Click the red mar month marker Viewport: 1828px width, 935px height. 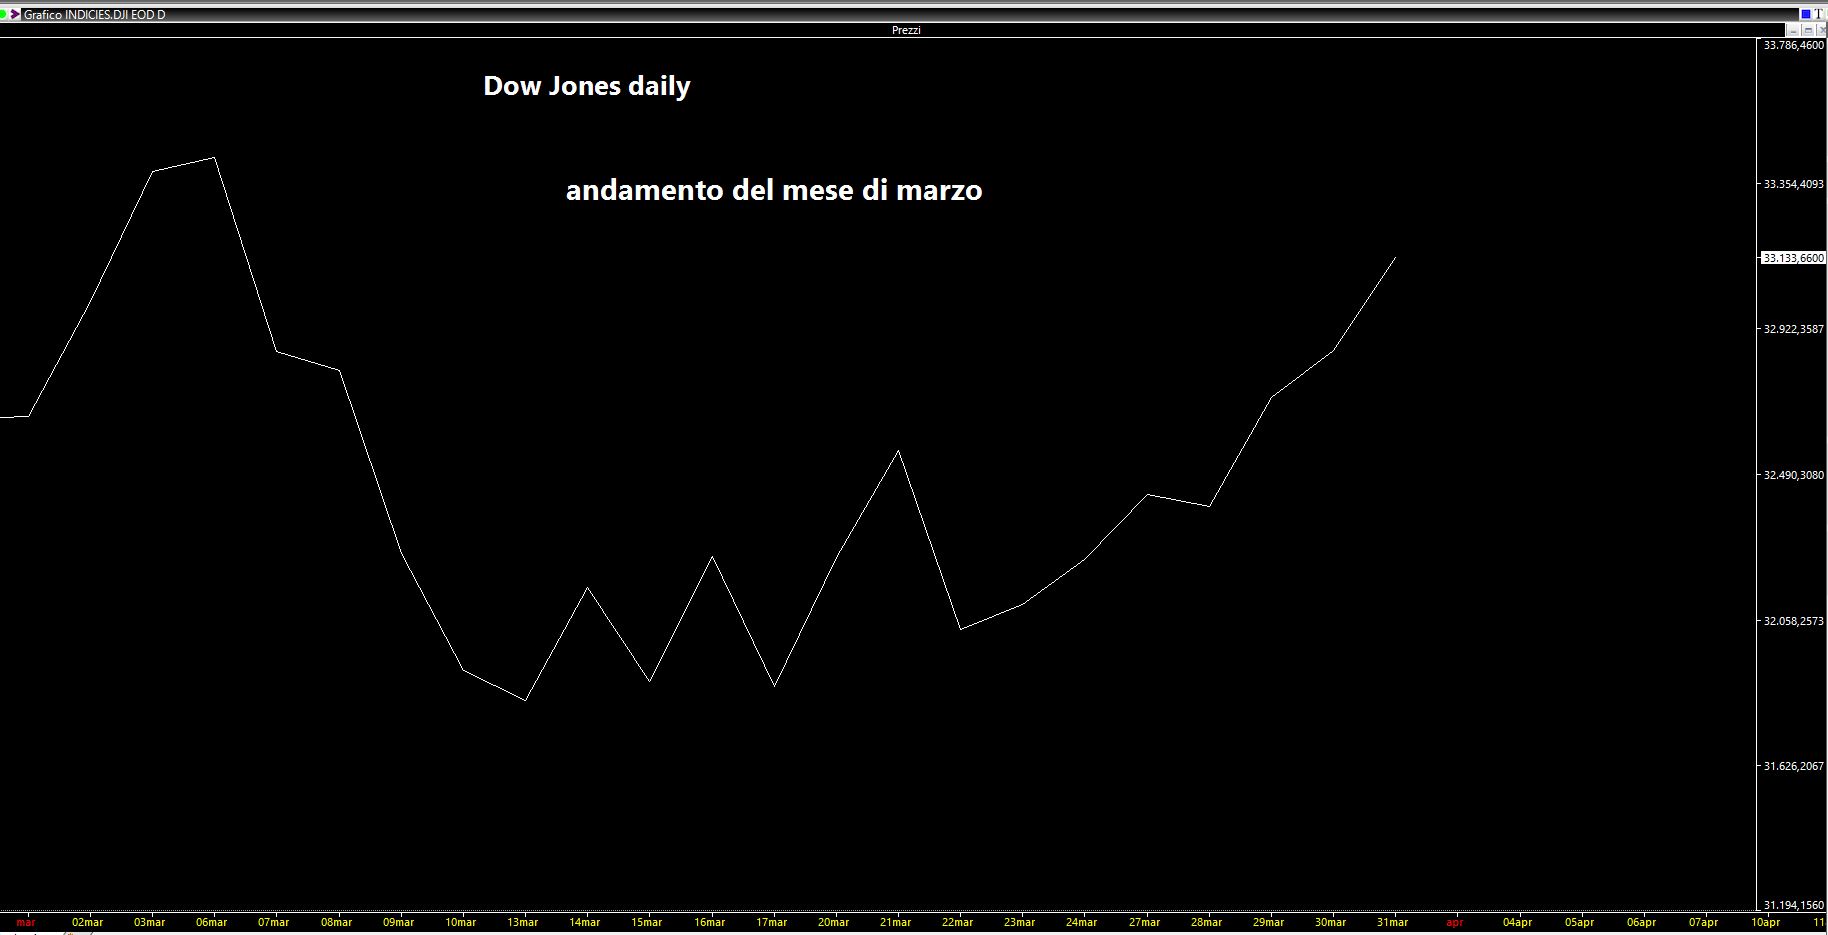26,923
